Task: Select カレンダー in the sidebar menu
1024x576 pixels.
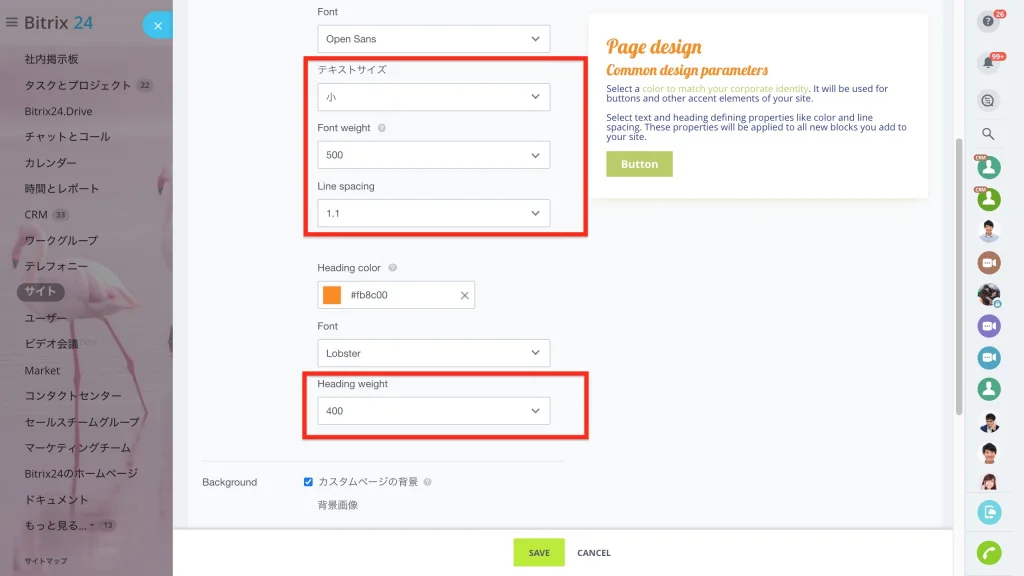Action: click(50, 163)
